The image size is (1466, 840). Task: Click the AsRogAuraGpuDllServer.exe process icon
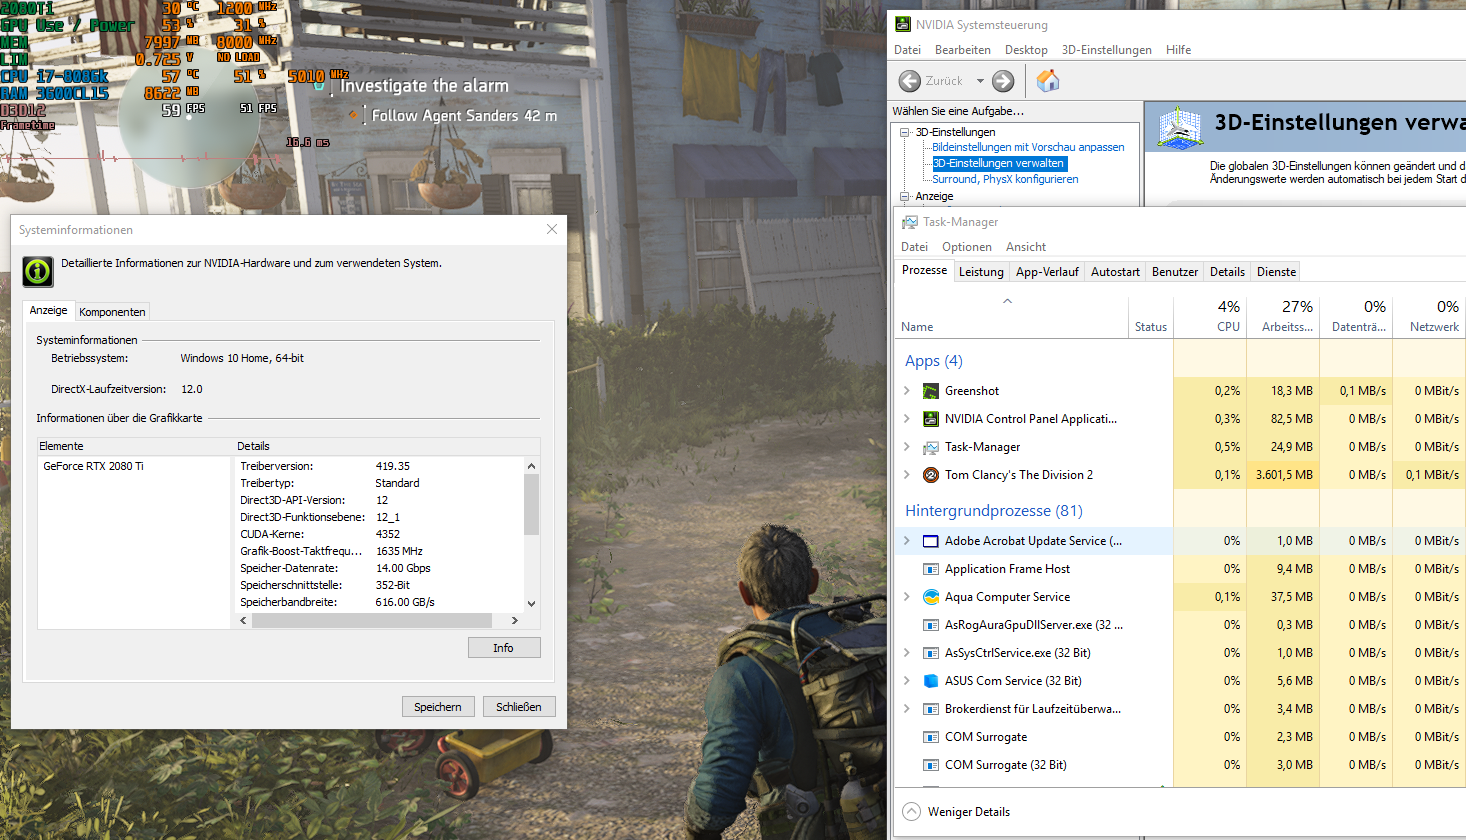pyautogui.click(x=930, y=625)
